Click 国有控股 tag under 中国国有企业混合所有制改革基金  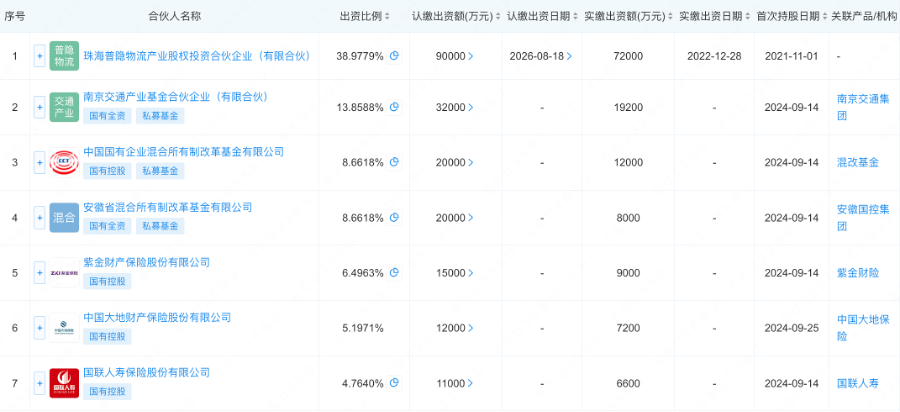click(x=108, y=171)
